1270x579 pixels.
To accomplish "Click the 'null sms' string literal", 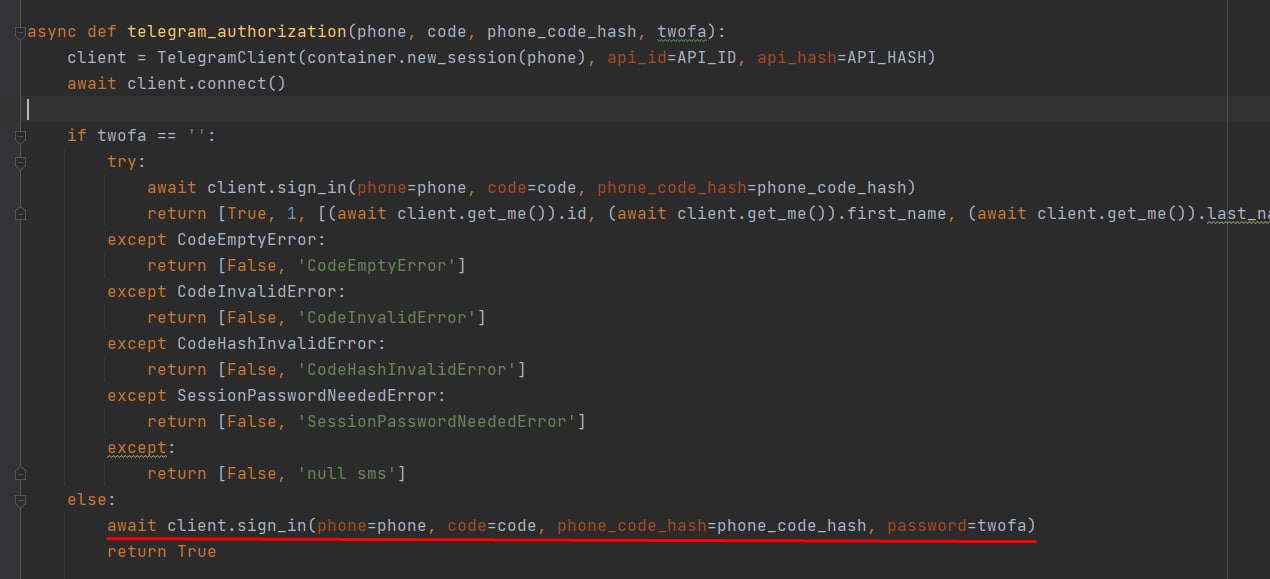I will [346, 474].
